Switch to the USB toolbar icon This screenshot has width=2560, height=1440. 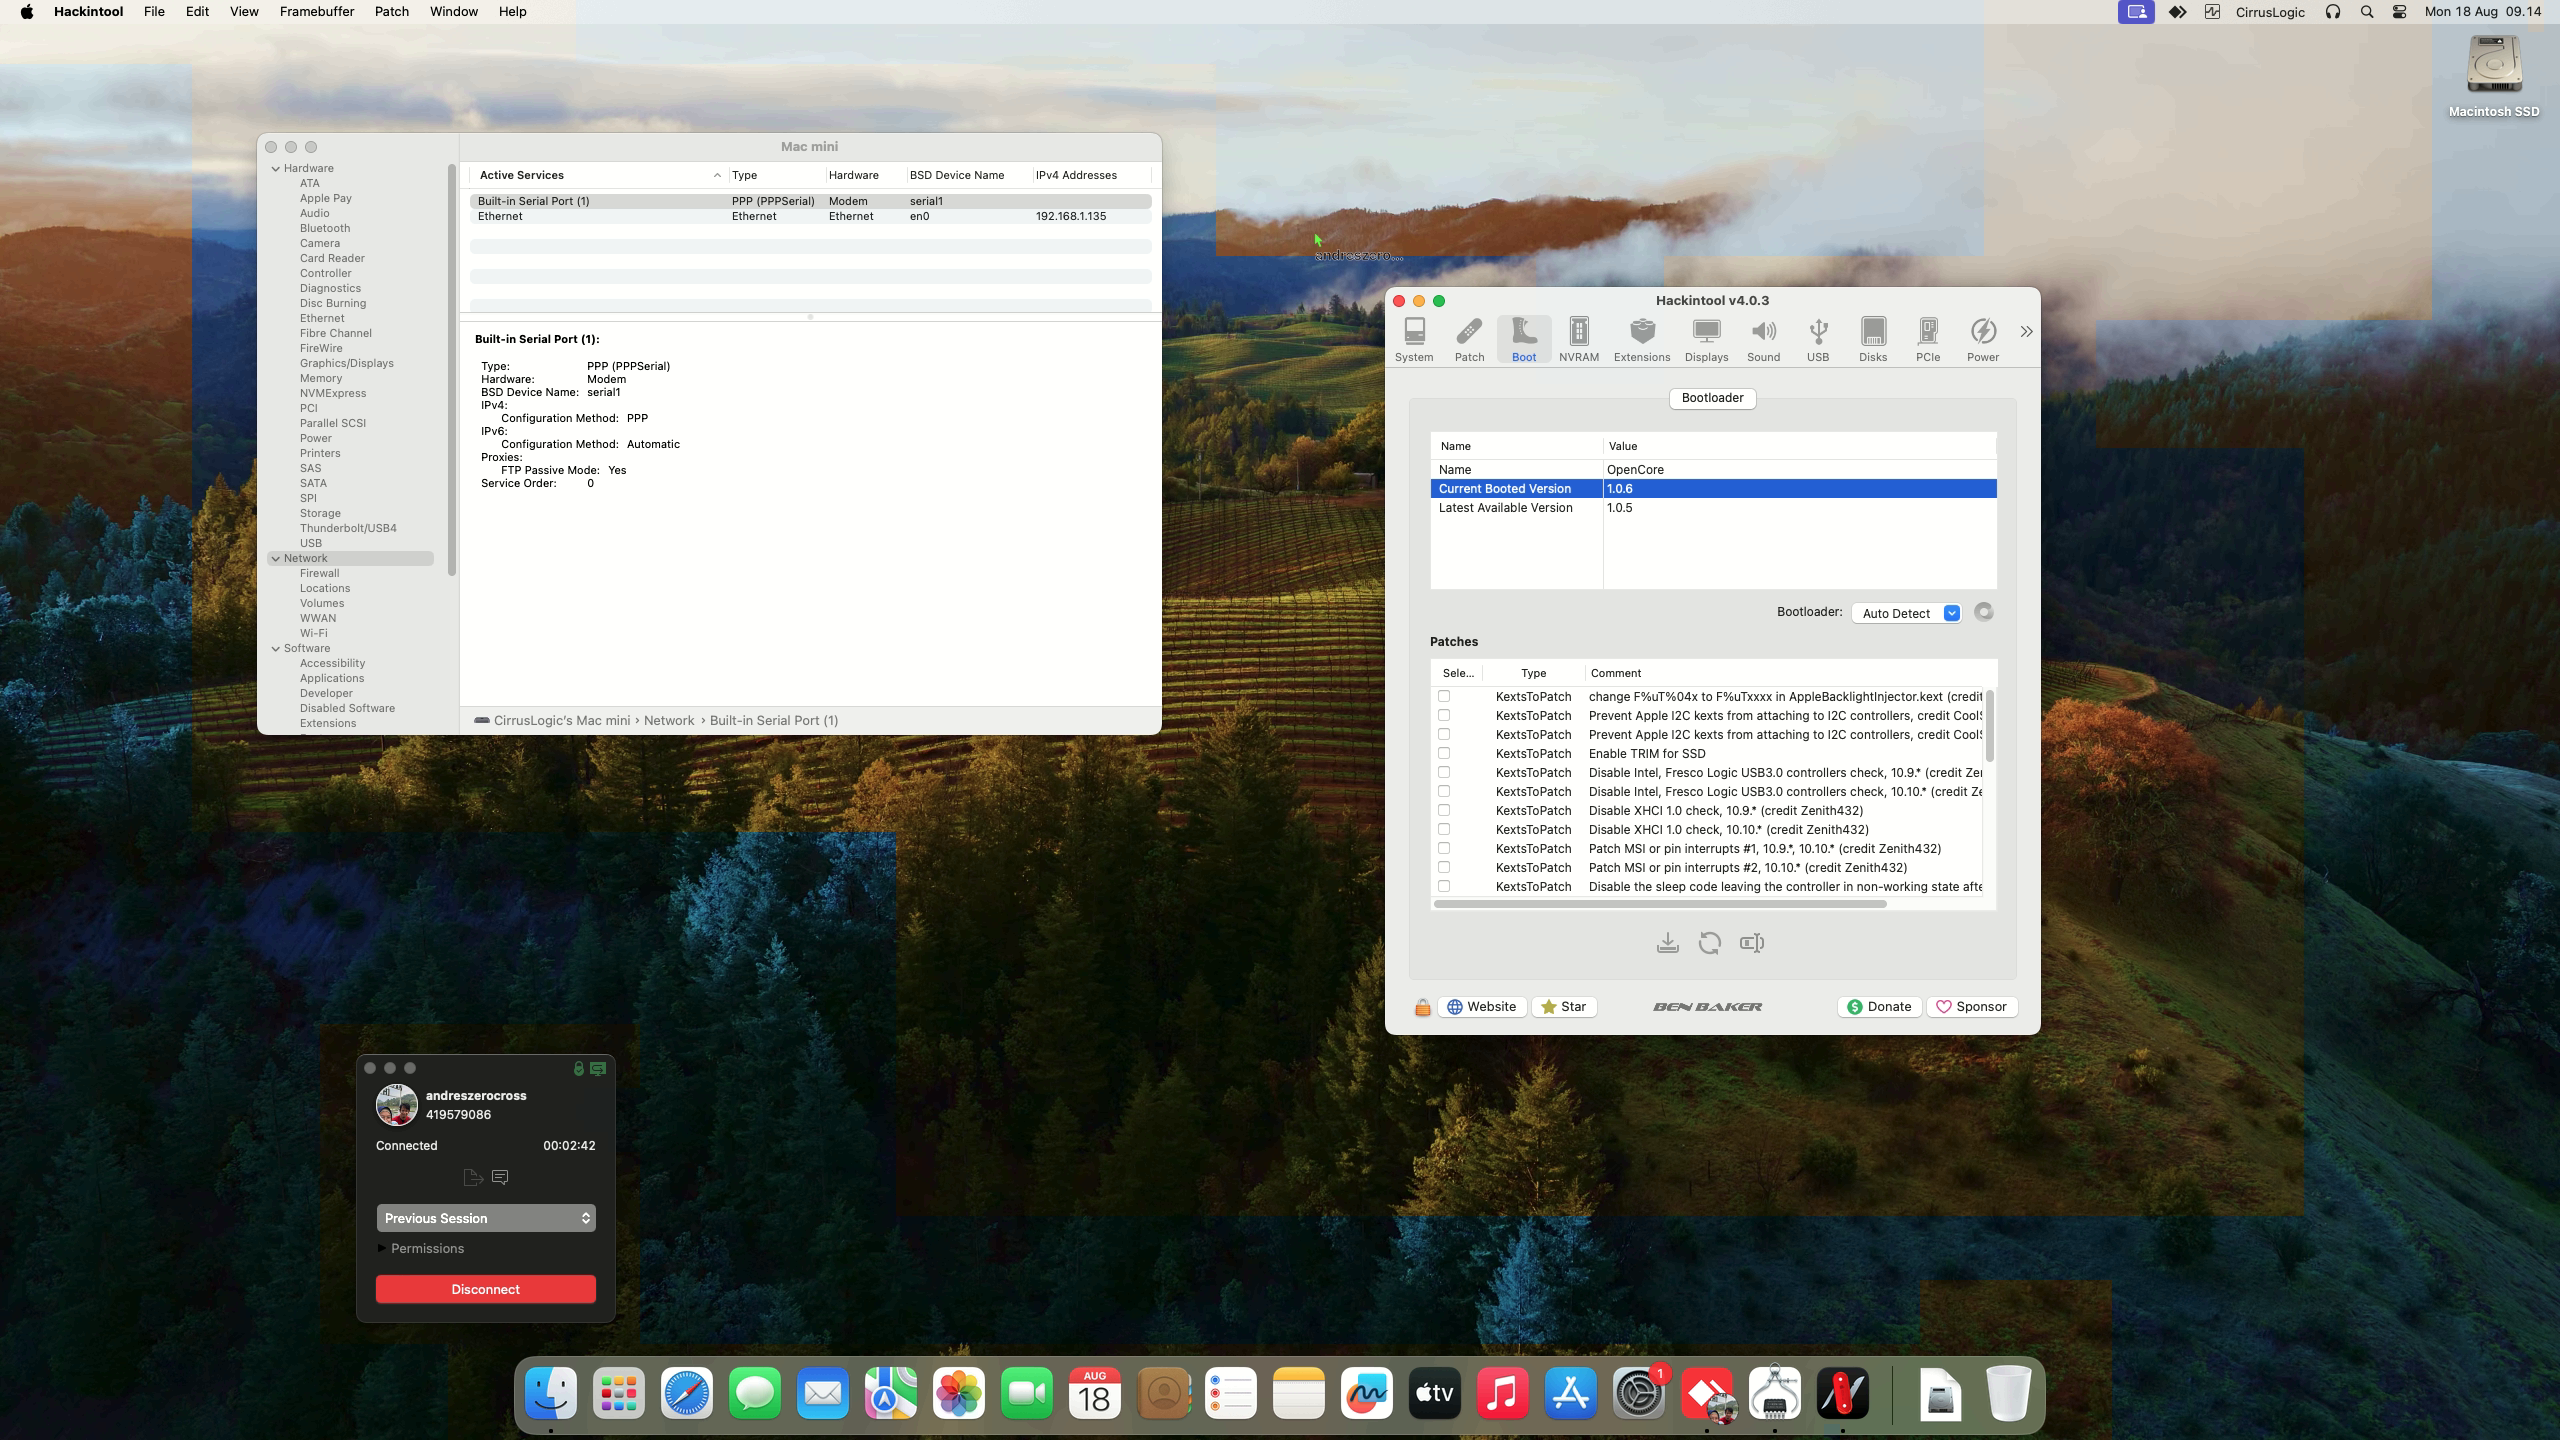(1817, 339)
